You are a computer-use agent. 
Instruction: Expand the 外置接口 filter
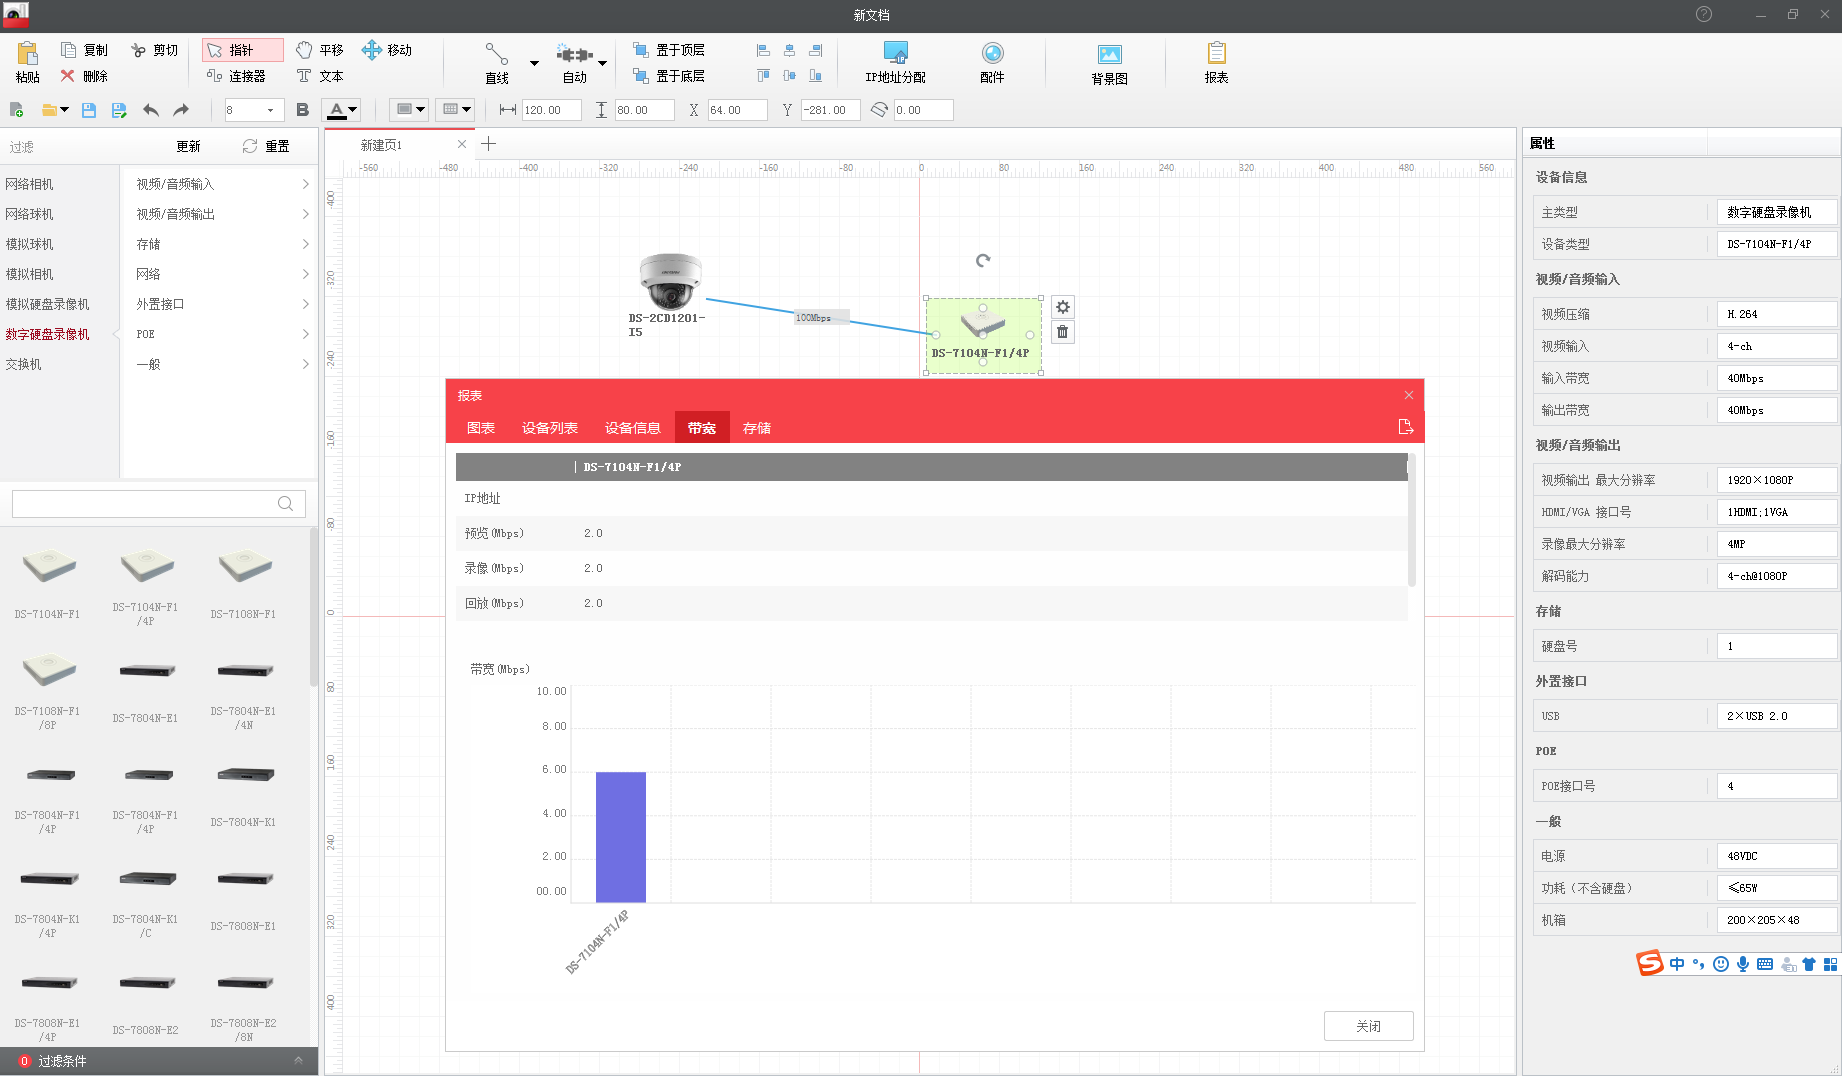[x=223, y=304]
